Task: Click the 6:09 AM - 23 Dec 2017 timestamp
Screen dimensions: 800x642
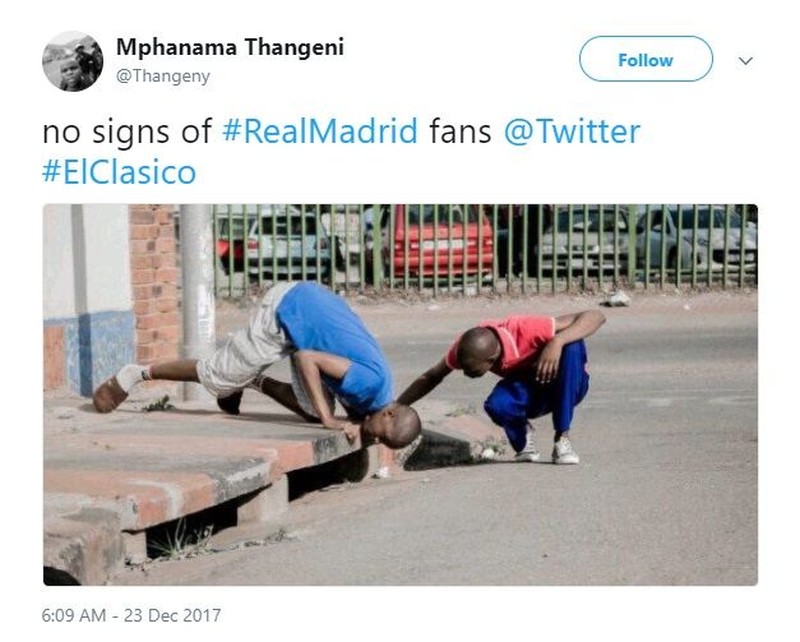Action: click(x=132, y=615)
